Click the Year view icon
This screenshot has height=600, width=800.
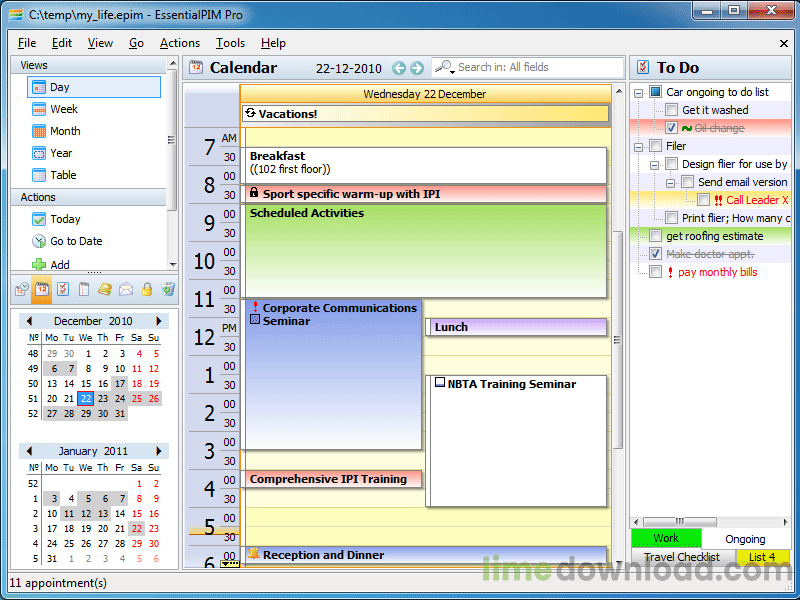coord(39,153)
